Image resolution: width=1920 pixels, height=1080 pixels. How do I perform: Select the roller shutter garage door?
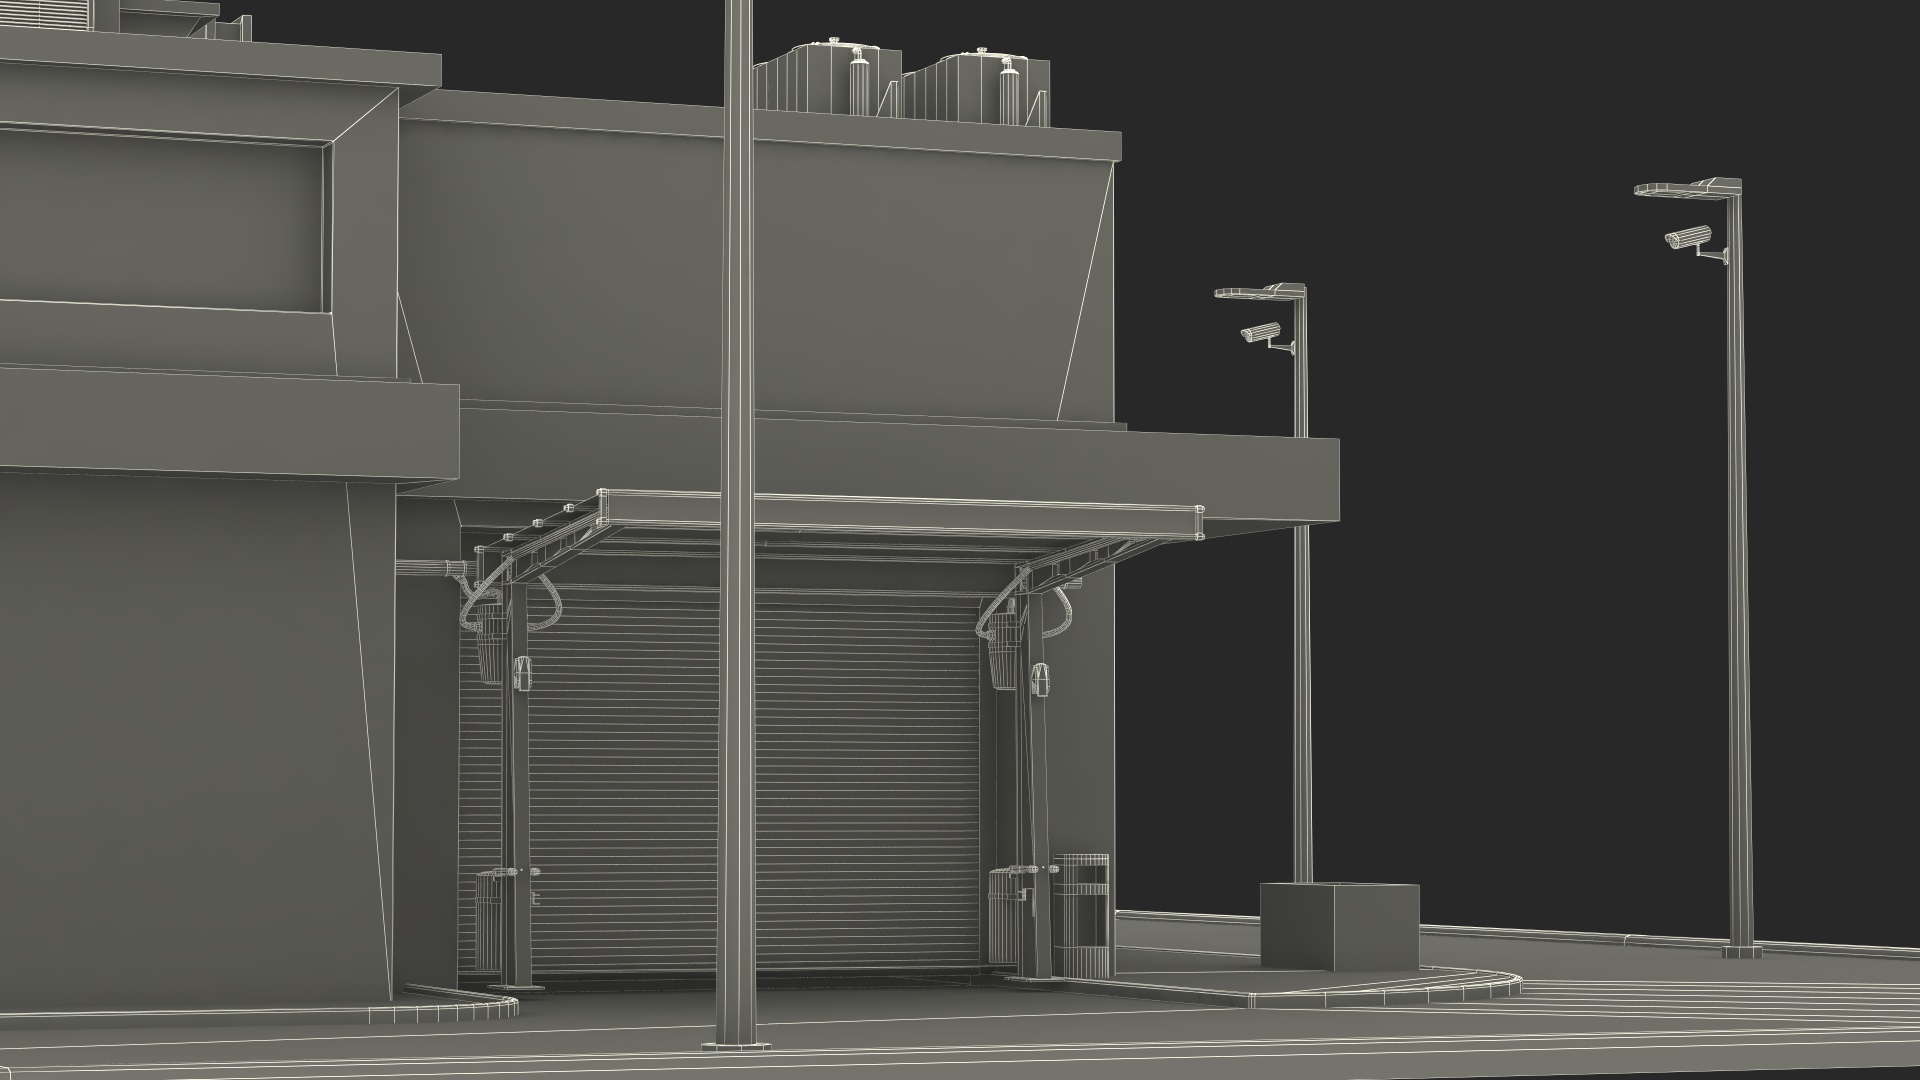point(720,780)
